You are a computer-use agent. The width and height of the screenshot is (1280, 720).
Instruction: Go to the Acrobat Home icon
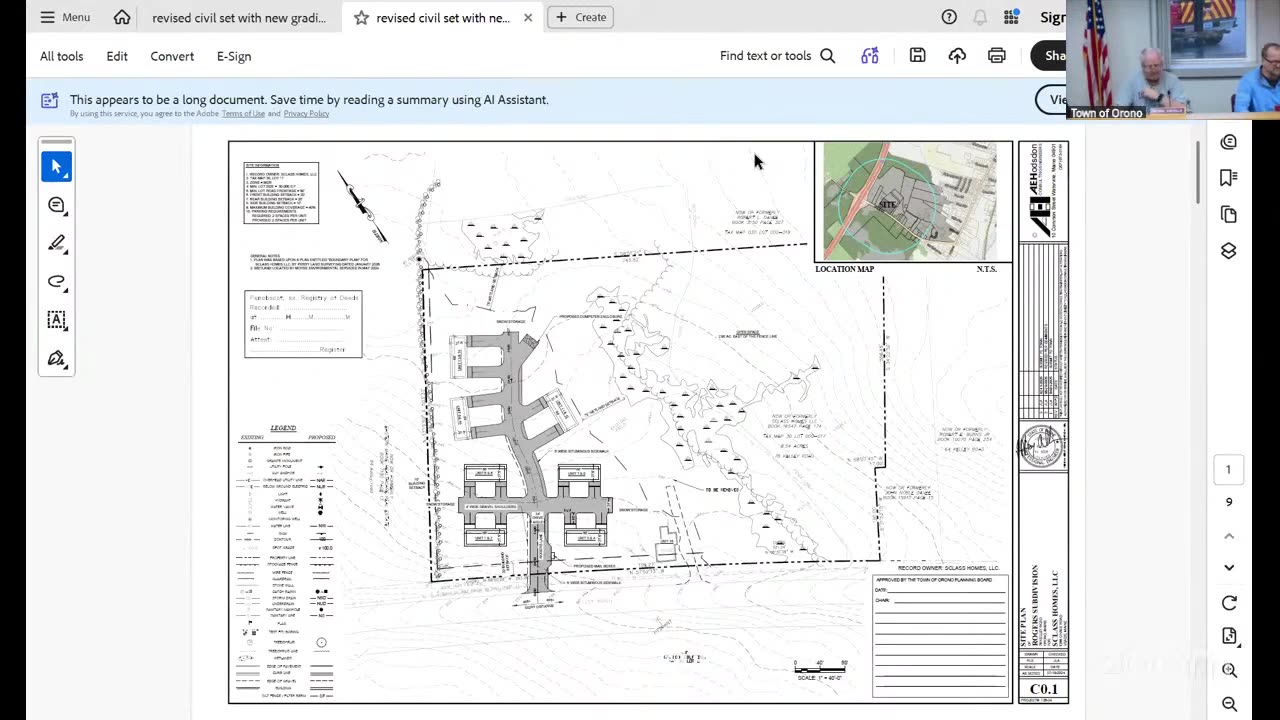[122, 17]
